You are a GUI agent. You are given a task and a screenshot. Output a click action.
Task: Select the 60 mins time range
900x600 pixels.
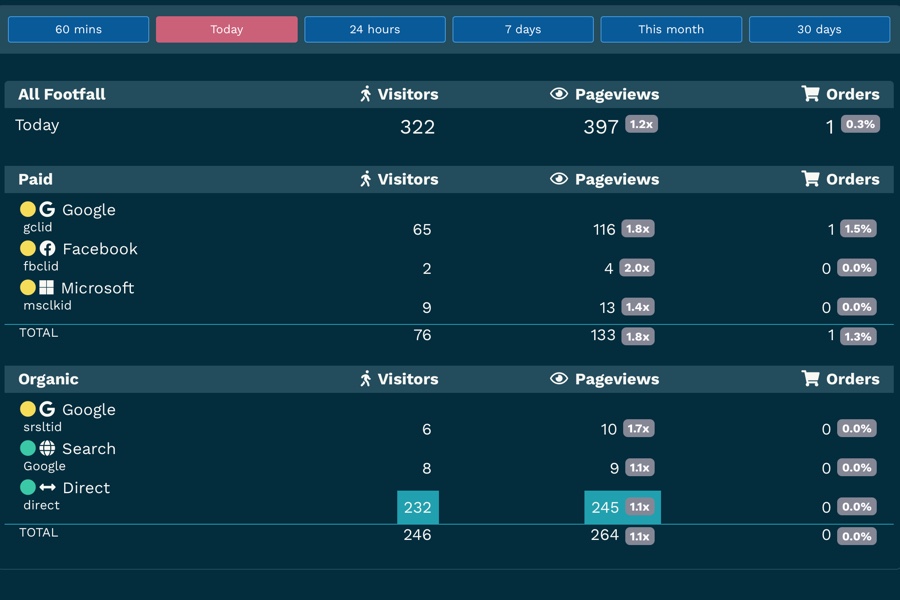pyautogui.click(x=79, y=29)
